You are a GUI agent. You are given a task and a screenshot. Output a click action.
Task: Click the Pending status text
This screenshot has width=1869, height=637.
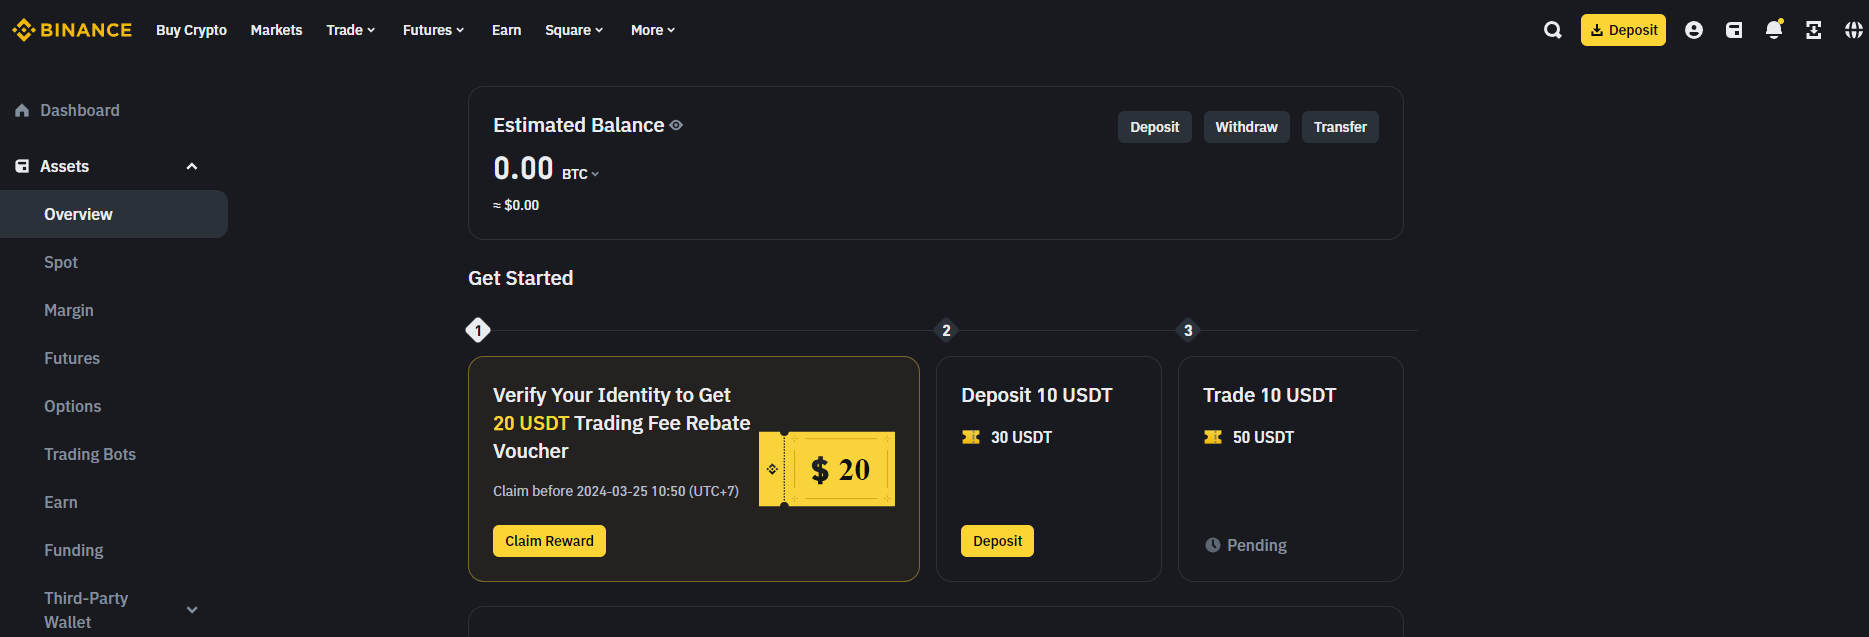1257,545
